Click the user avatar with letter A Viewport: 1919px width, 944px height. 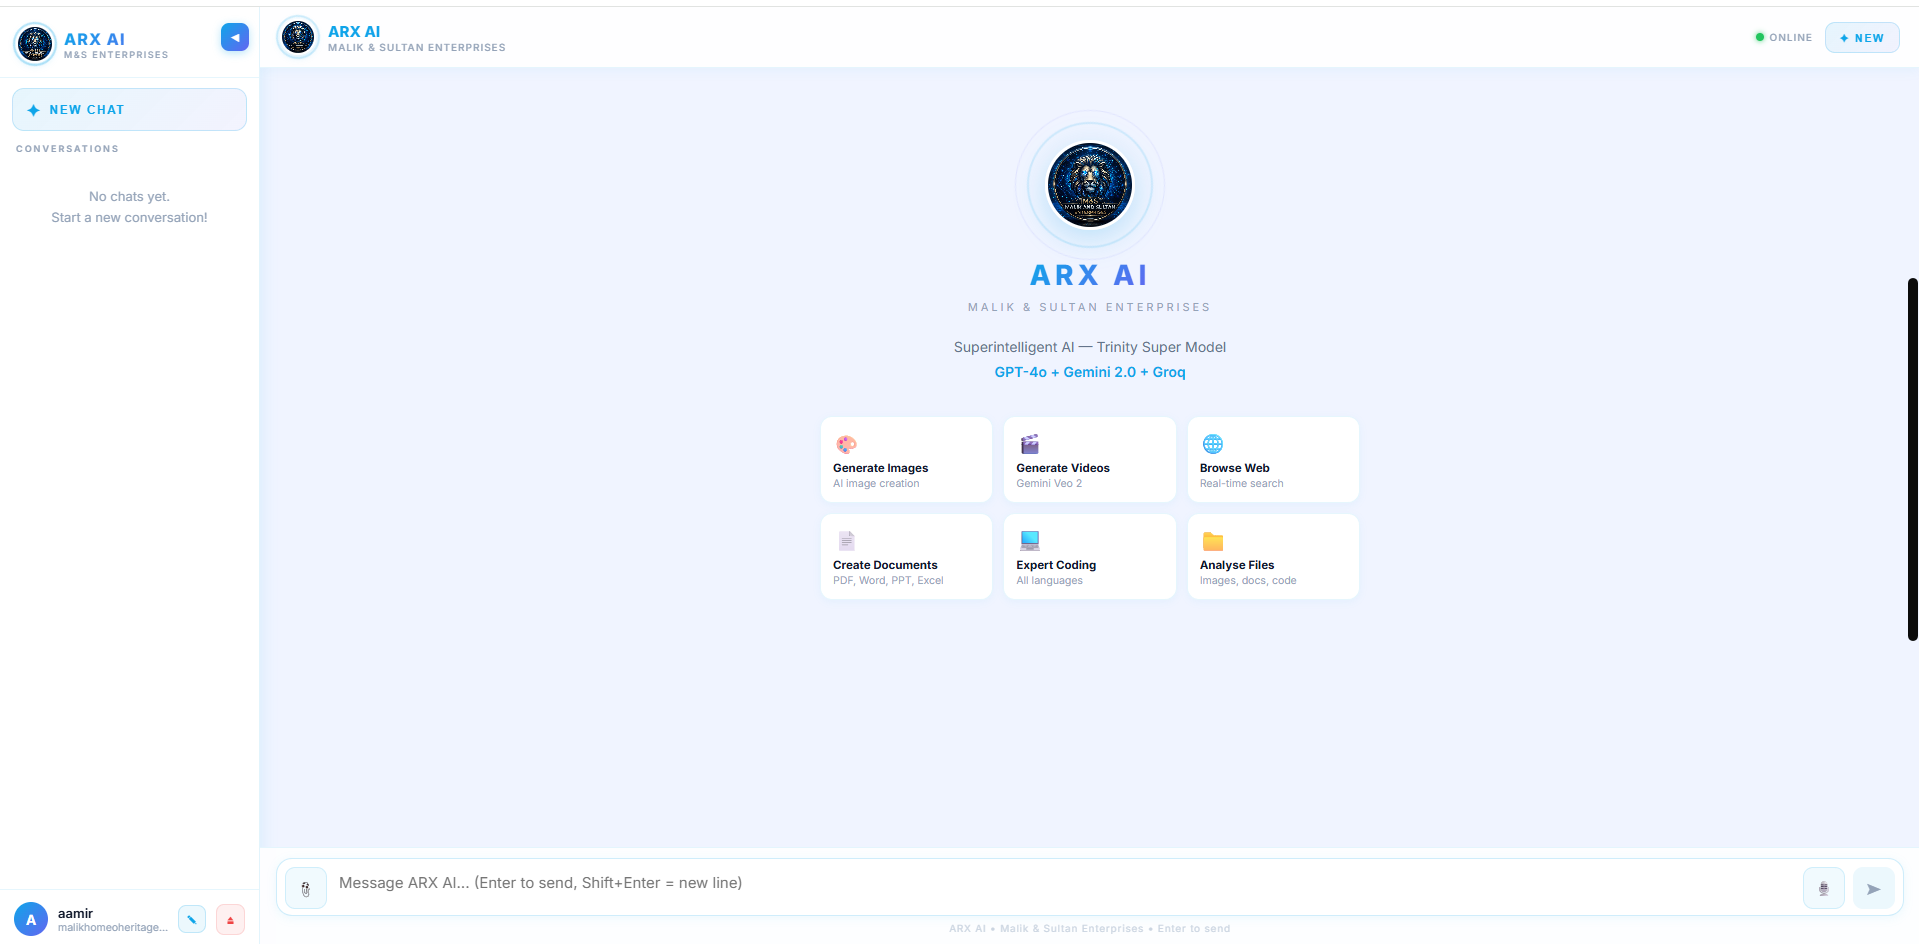31,919
